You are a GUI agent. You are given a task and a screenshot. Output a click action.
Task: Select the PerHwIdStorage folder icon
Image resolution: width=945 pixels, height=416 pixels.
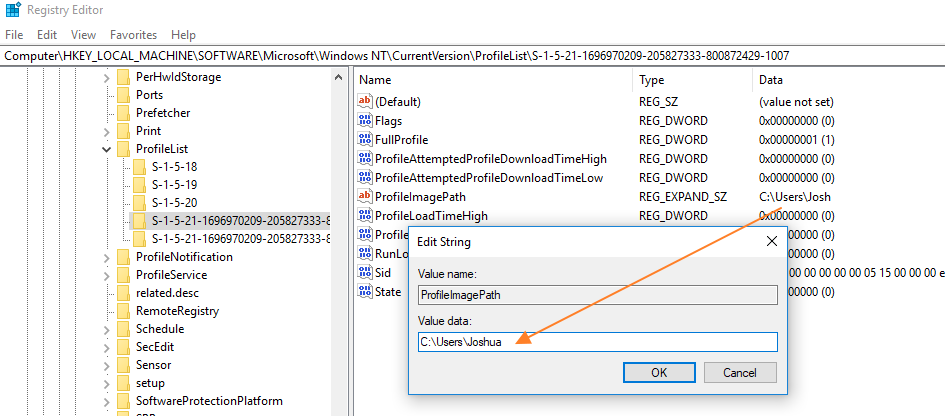[x=124, y=77]
